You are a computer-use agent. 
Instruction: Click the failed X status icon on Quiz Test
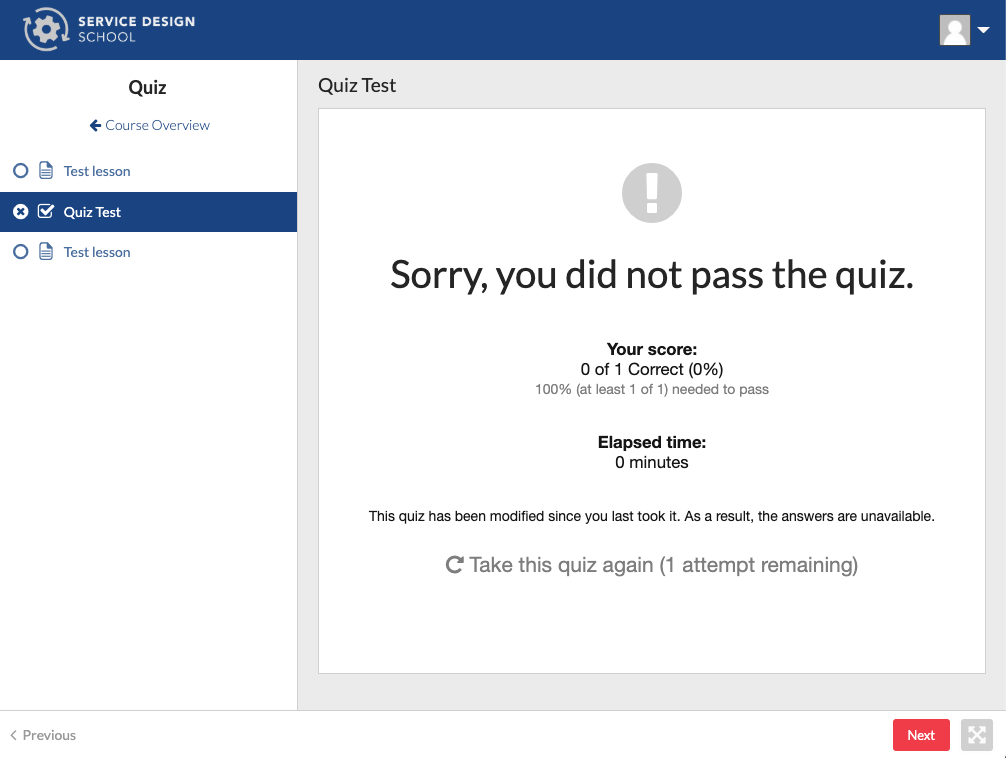click(x=21, y=212)
